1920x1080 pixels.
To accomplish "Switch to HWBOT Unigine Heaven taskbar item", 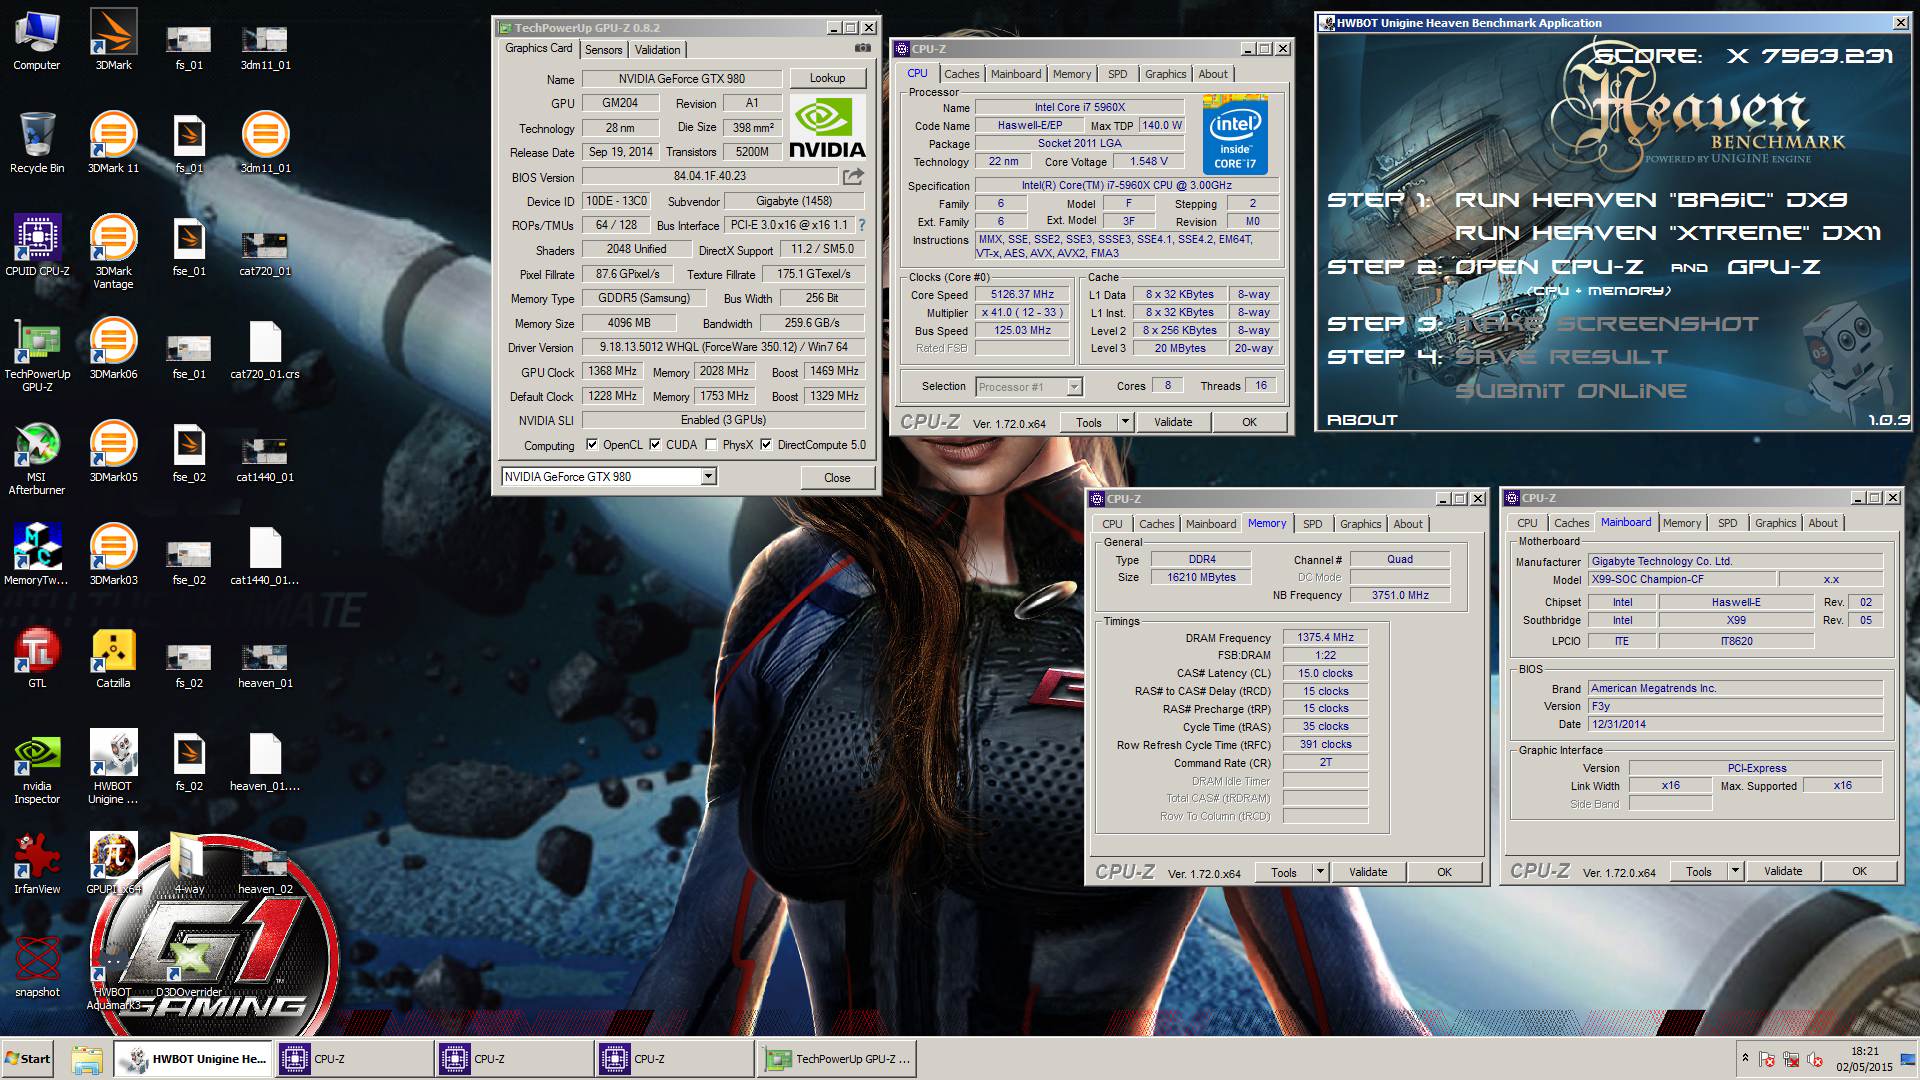I will pos(192,1059).
